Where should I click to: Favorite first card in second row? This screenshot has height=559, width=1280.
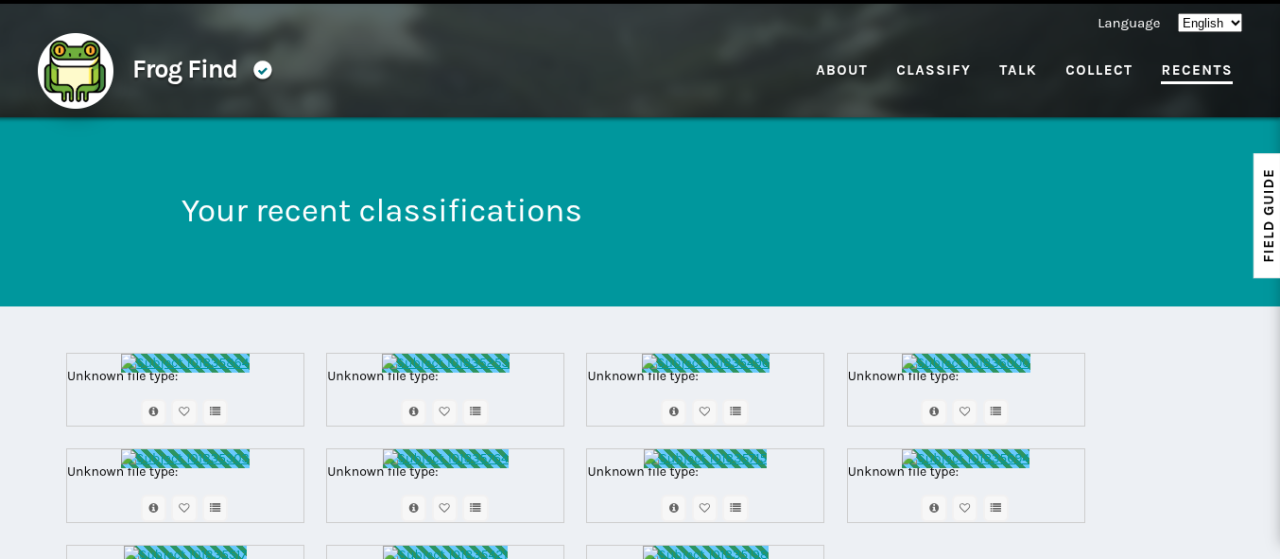pos(184,507)
